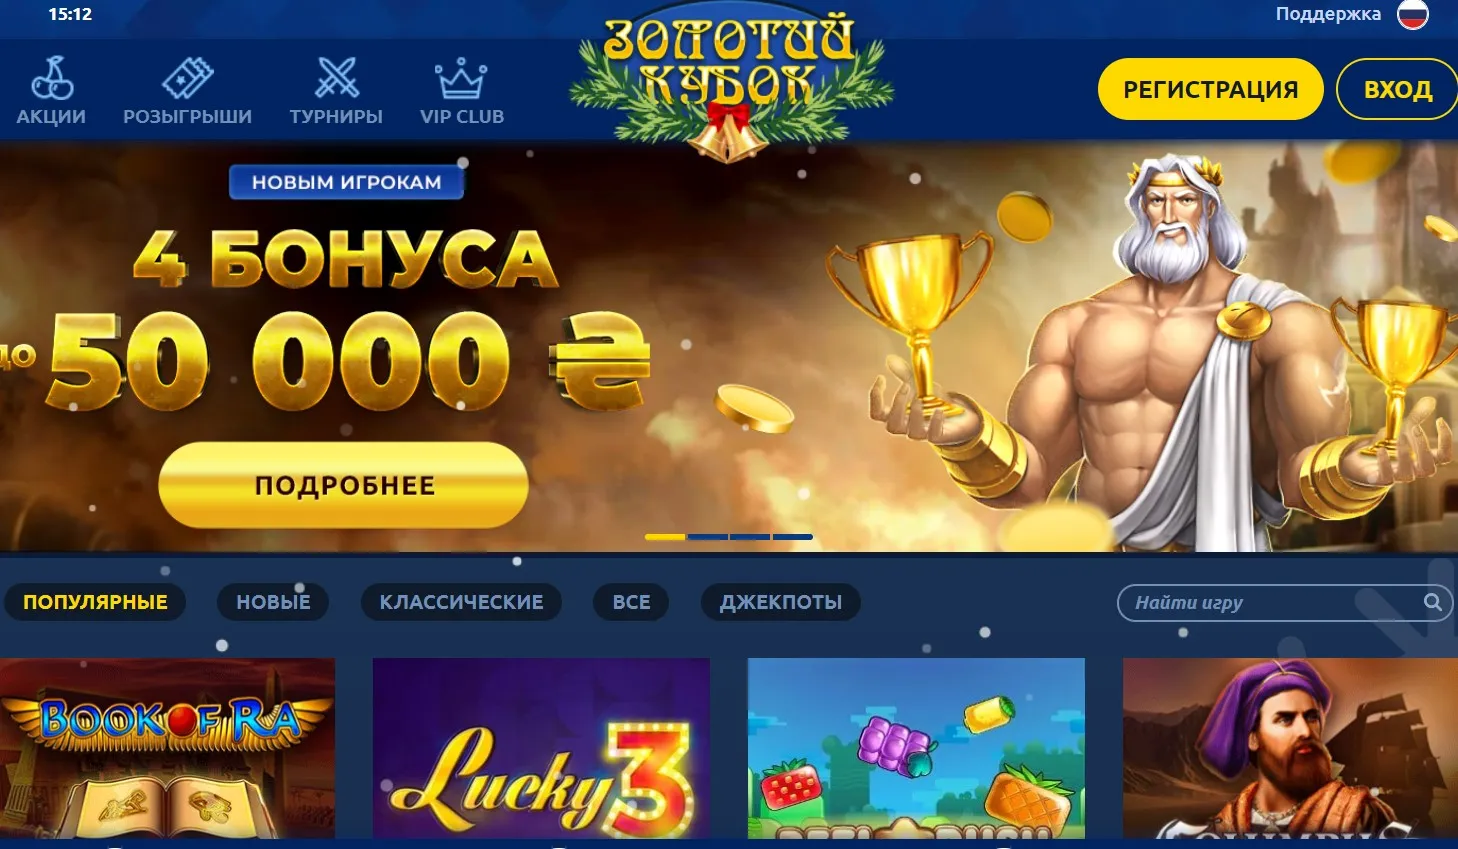
Task: Click the Золотой Кубок logo
Action: point(730,85)
